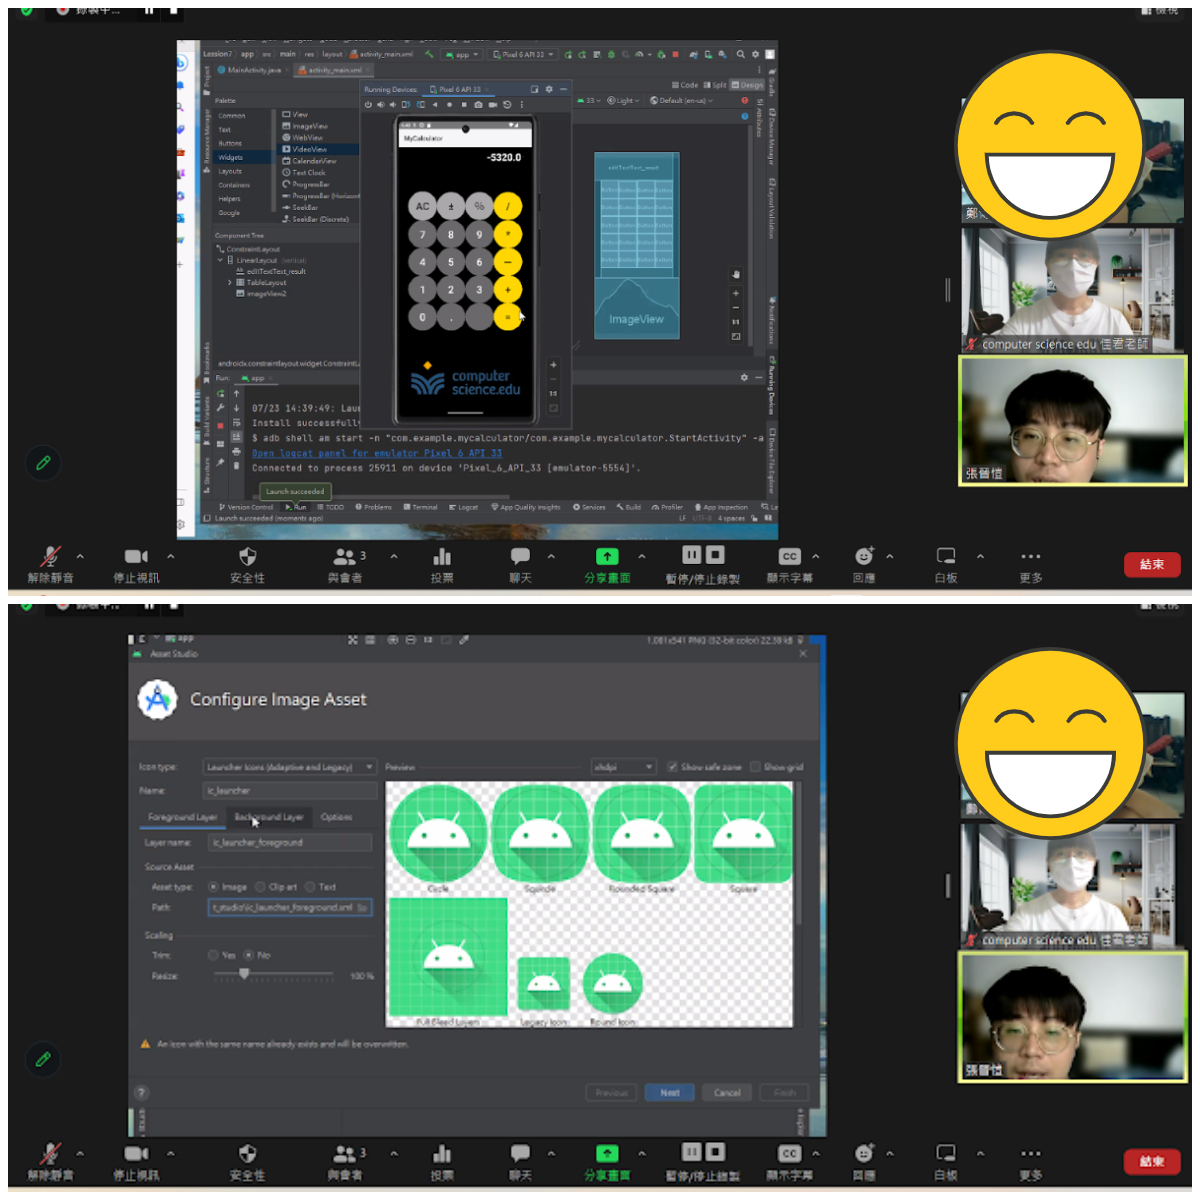This screenshot has height=1200, width=1200.
Task: Adjust the Resize slider handle
Action: (x=244, y=973)
